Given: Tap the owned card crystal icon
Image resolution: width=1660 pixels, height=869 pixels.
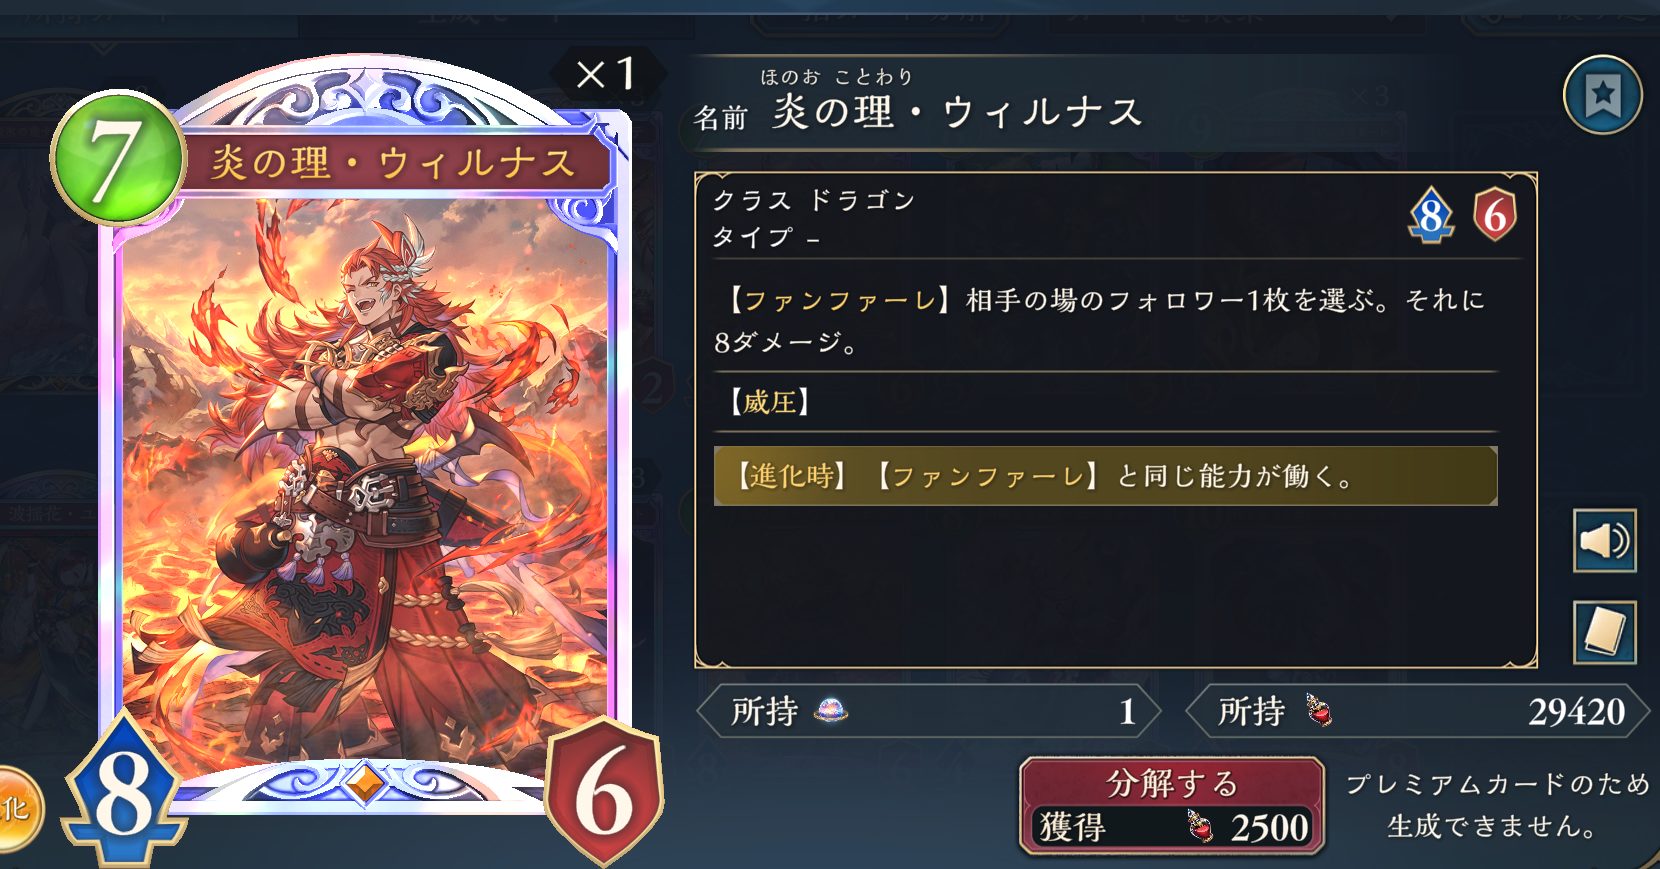Looking at the screenshot, I should (x=831, y=711).
